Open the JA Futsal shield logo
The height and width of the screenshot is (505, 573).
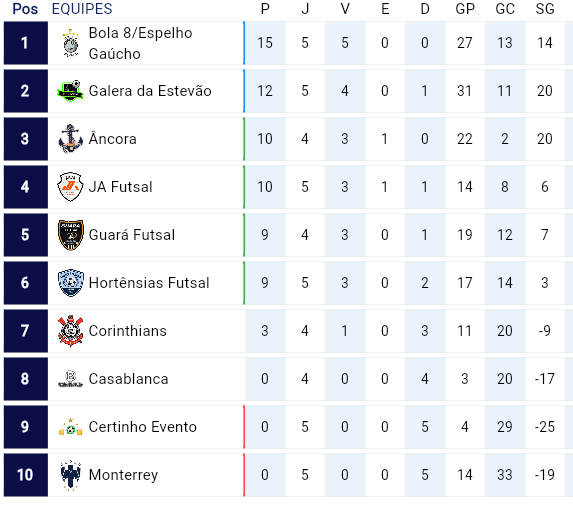tap(71, 187)
